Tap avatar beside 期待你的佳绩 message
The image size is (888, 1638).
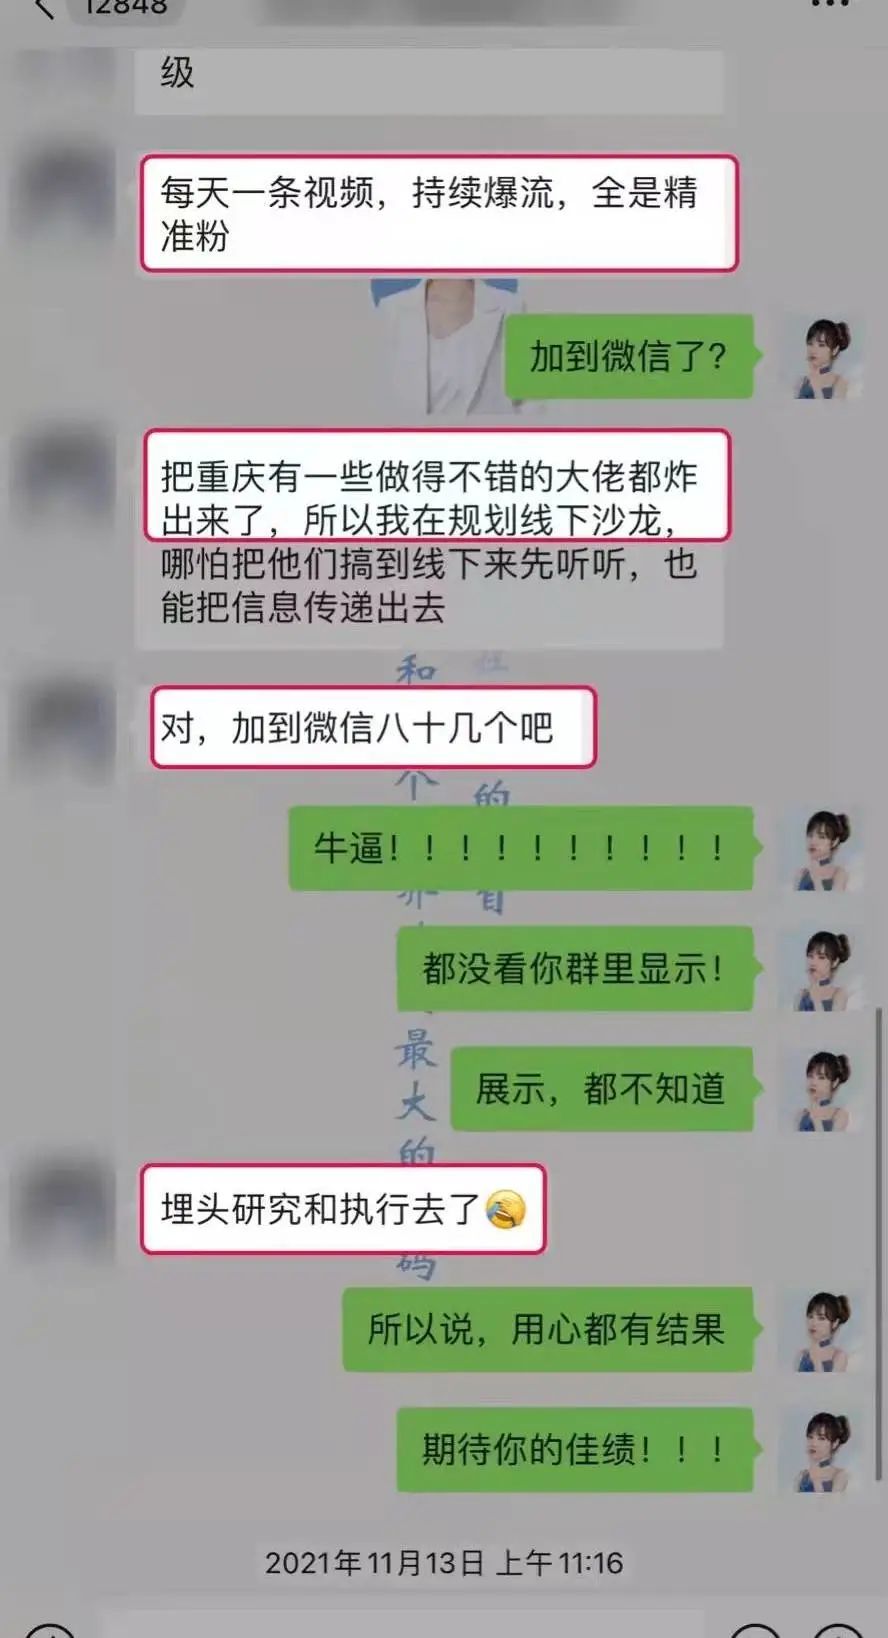click(820, 1449)
